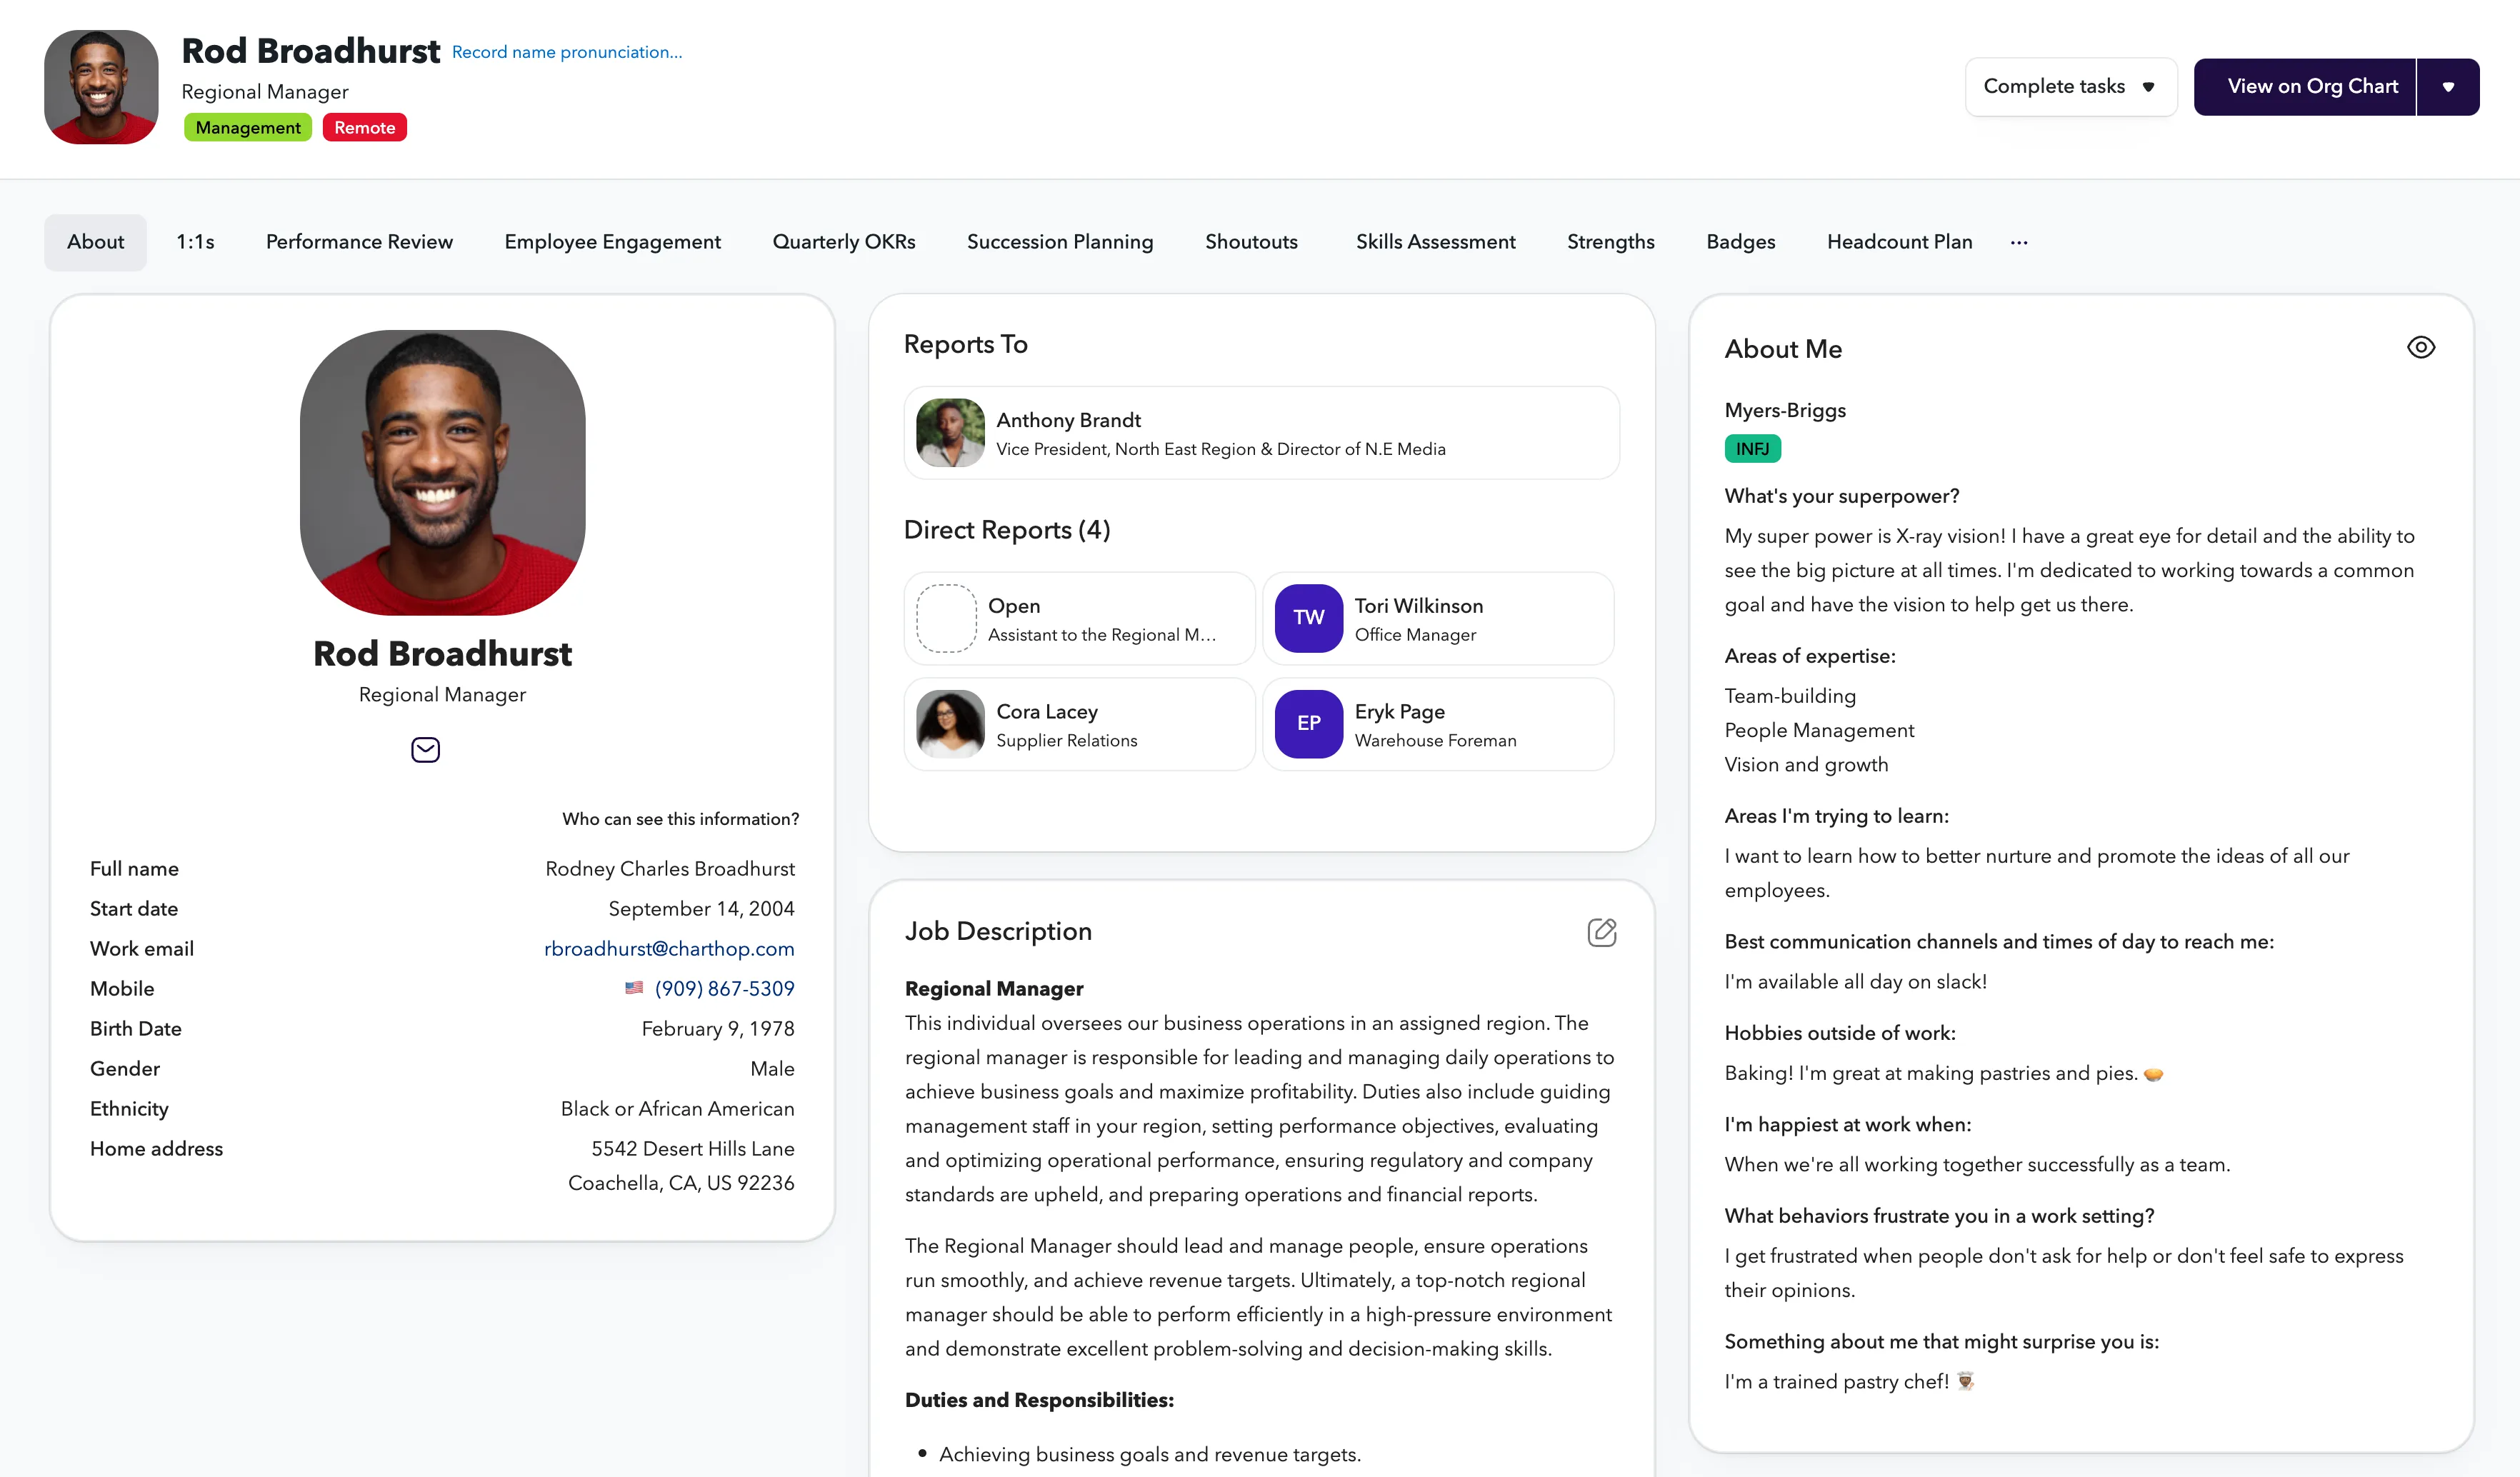This screenshot has height=1477, width=2520.
Task: Switch to Succession Planning tab
Action: pyautogui.click(x=1060, y=242)
